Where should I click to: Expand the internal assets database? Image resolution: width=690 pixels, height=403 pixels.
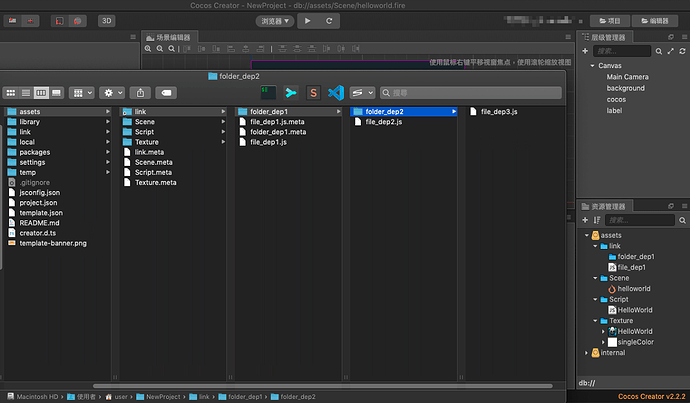587,353
